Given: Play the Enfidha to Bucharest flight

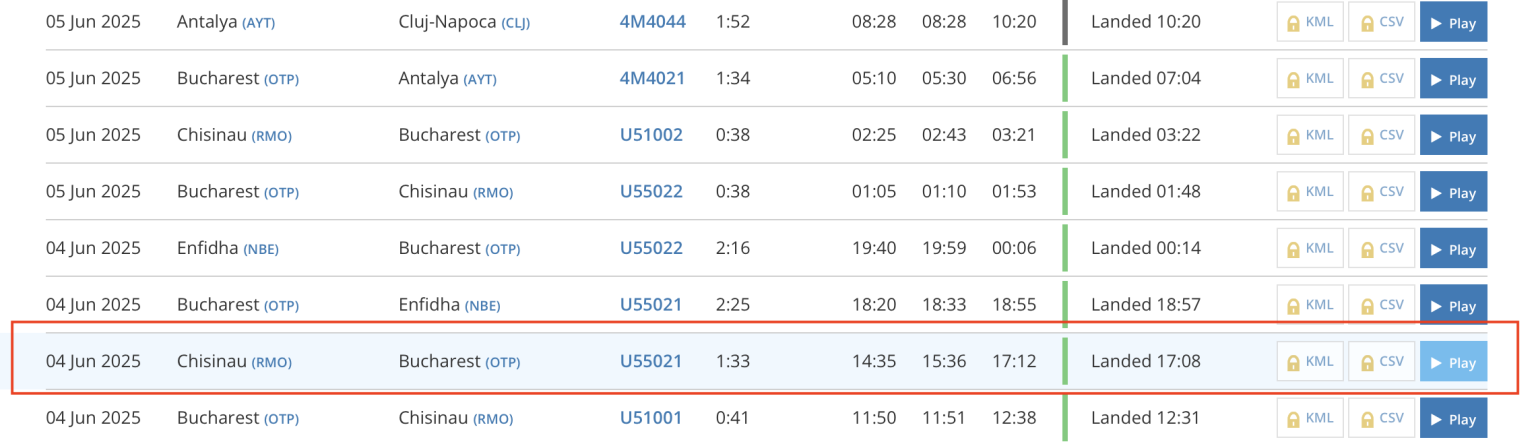Looking at the screenshot, I should (1453, 249).
